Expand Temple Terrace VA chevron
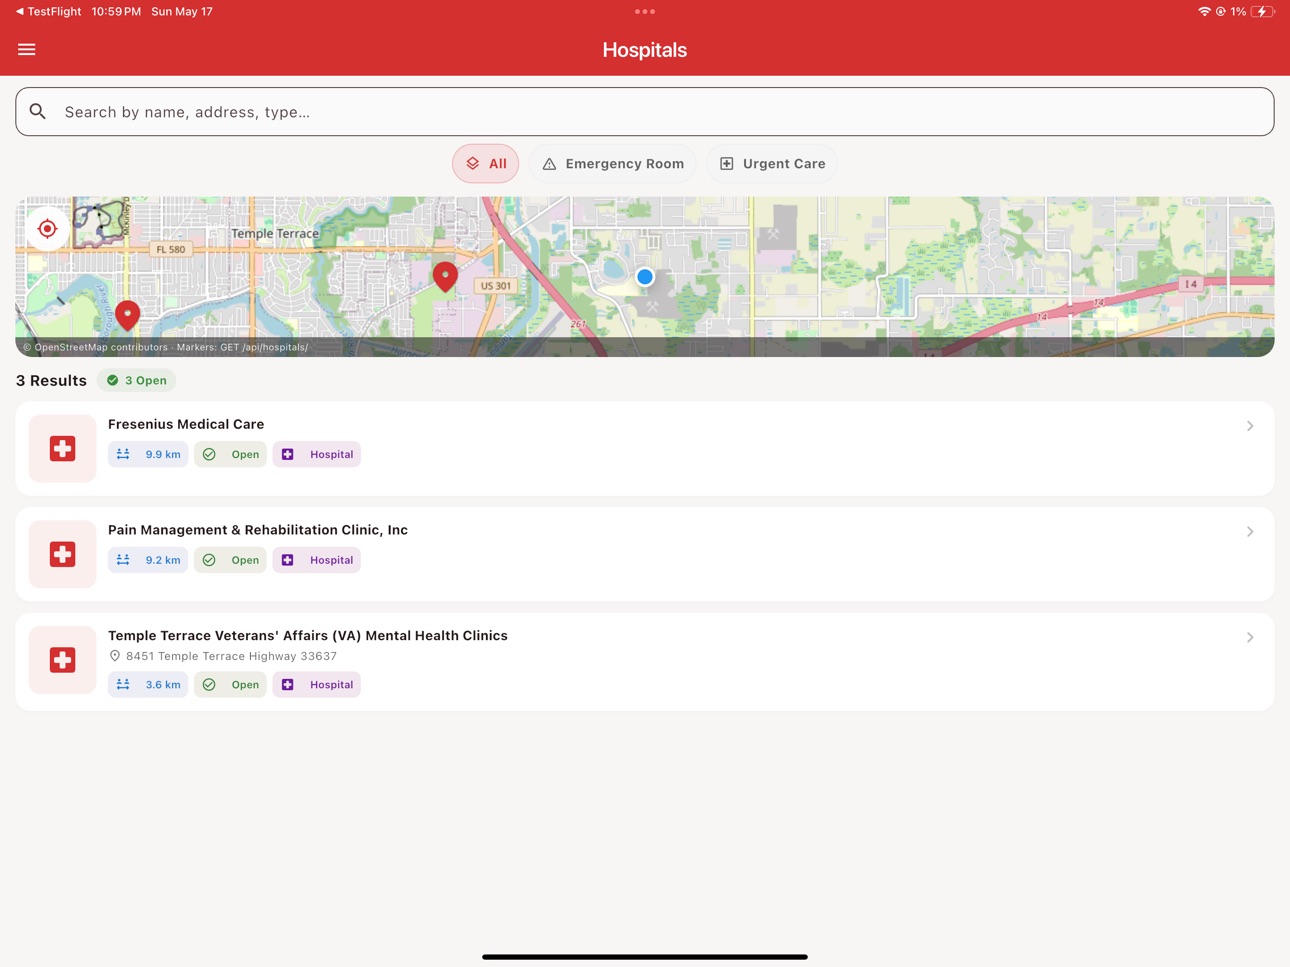 coord(1250,637)
